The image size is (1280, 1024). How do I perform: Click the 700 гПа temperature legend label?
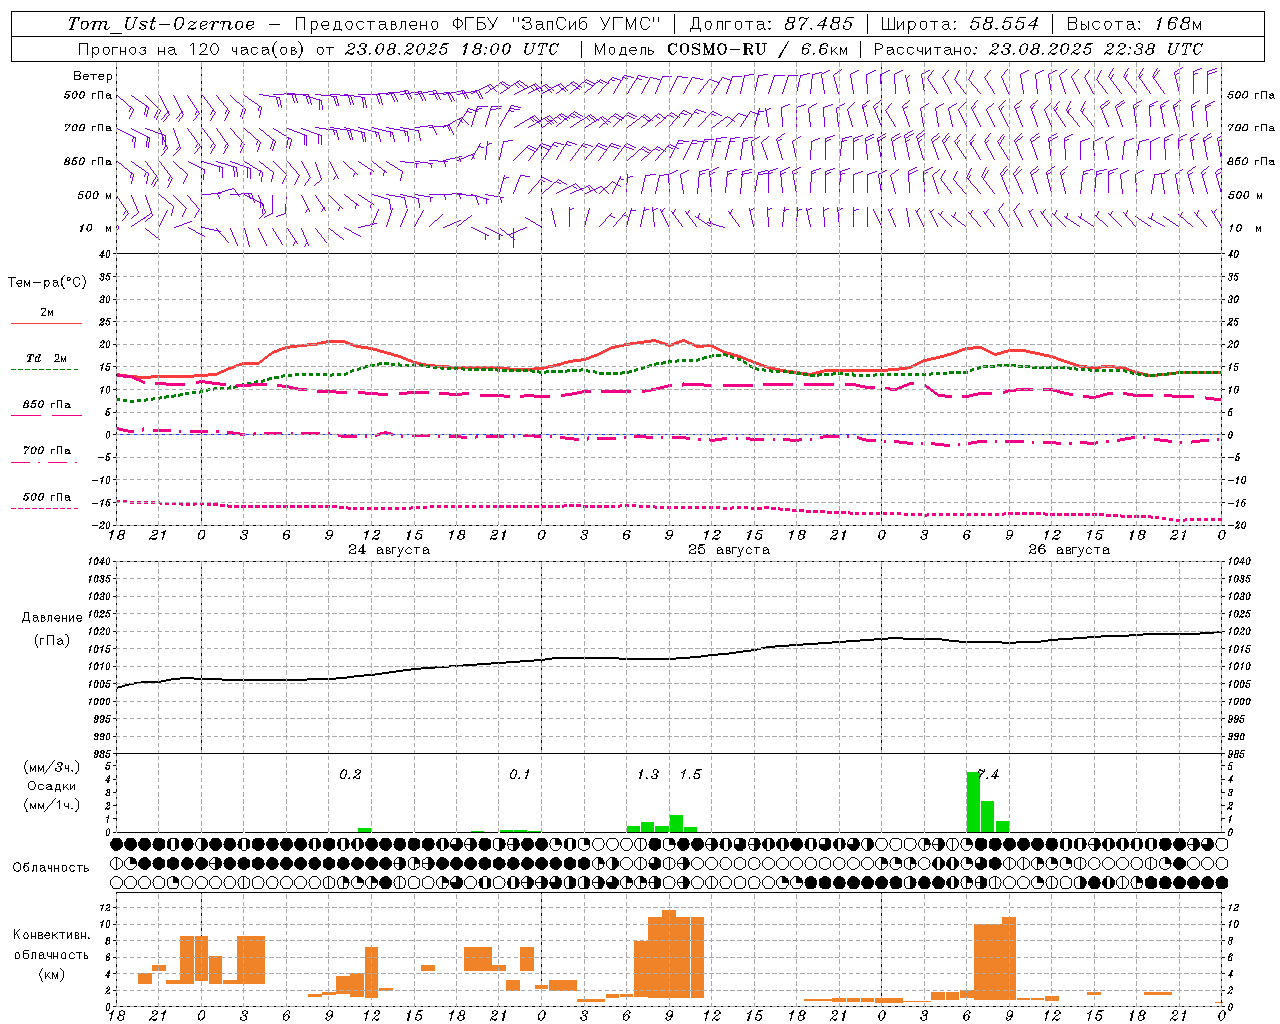coord(47,451)
